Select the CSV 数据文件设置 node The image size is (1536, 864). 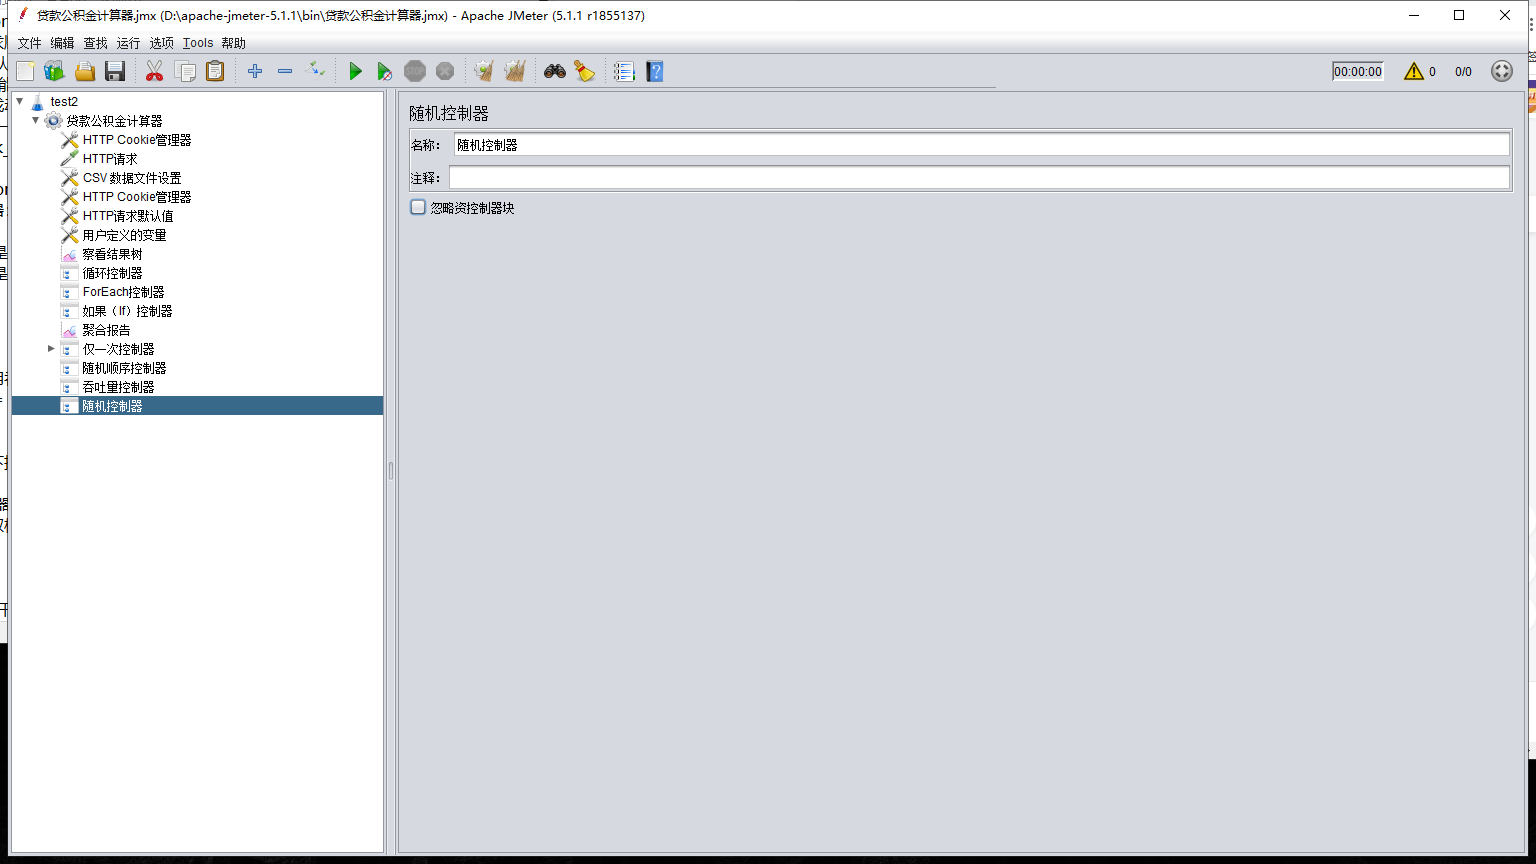pyautogui.click(x=132, y=178)
